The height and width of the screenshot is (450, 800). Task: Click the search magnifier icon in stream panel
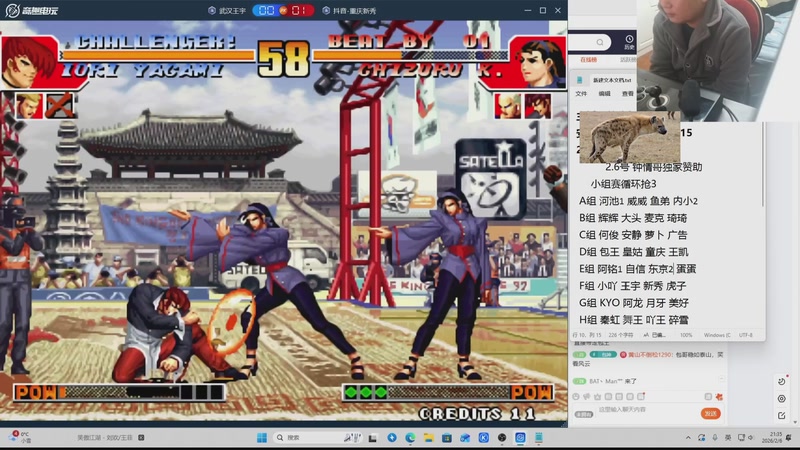click(x=600, y=42)
